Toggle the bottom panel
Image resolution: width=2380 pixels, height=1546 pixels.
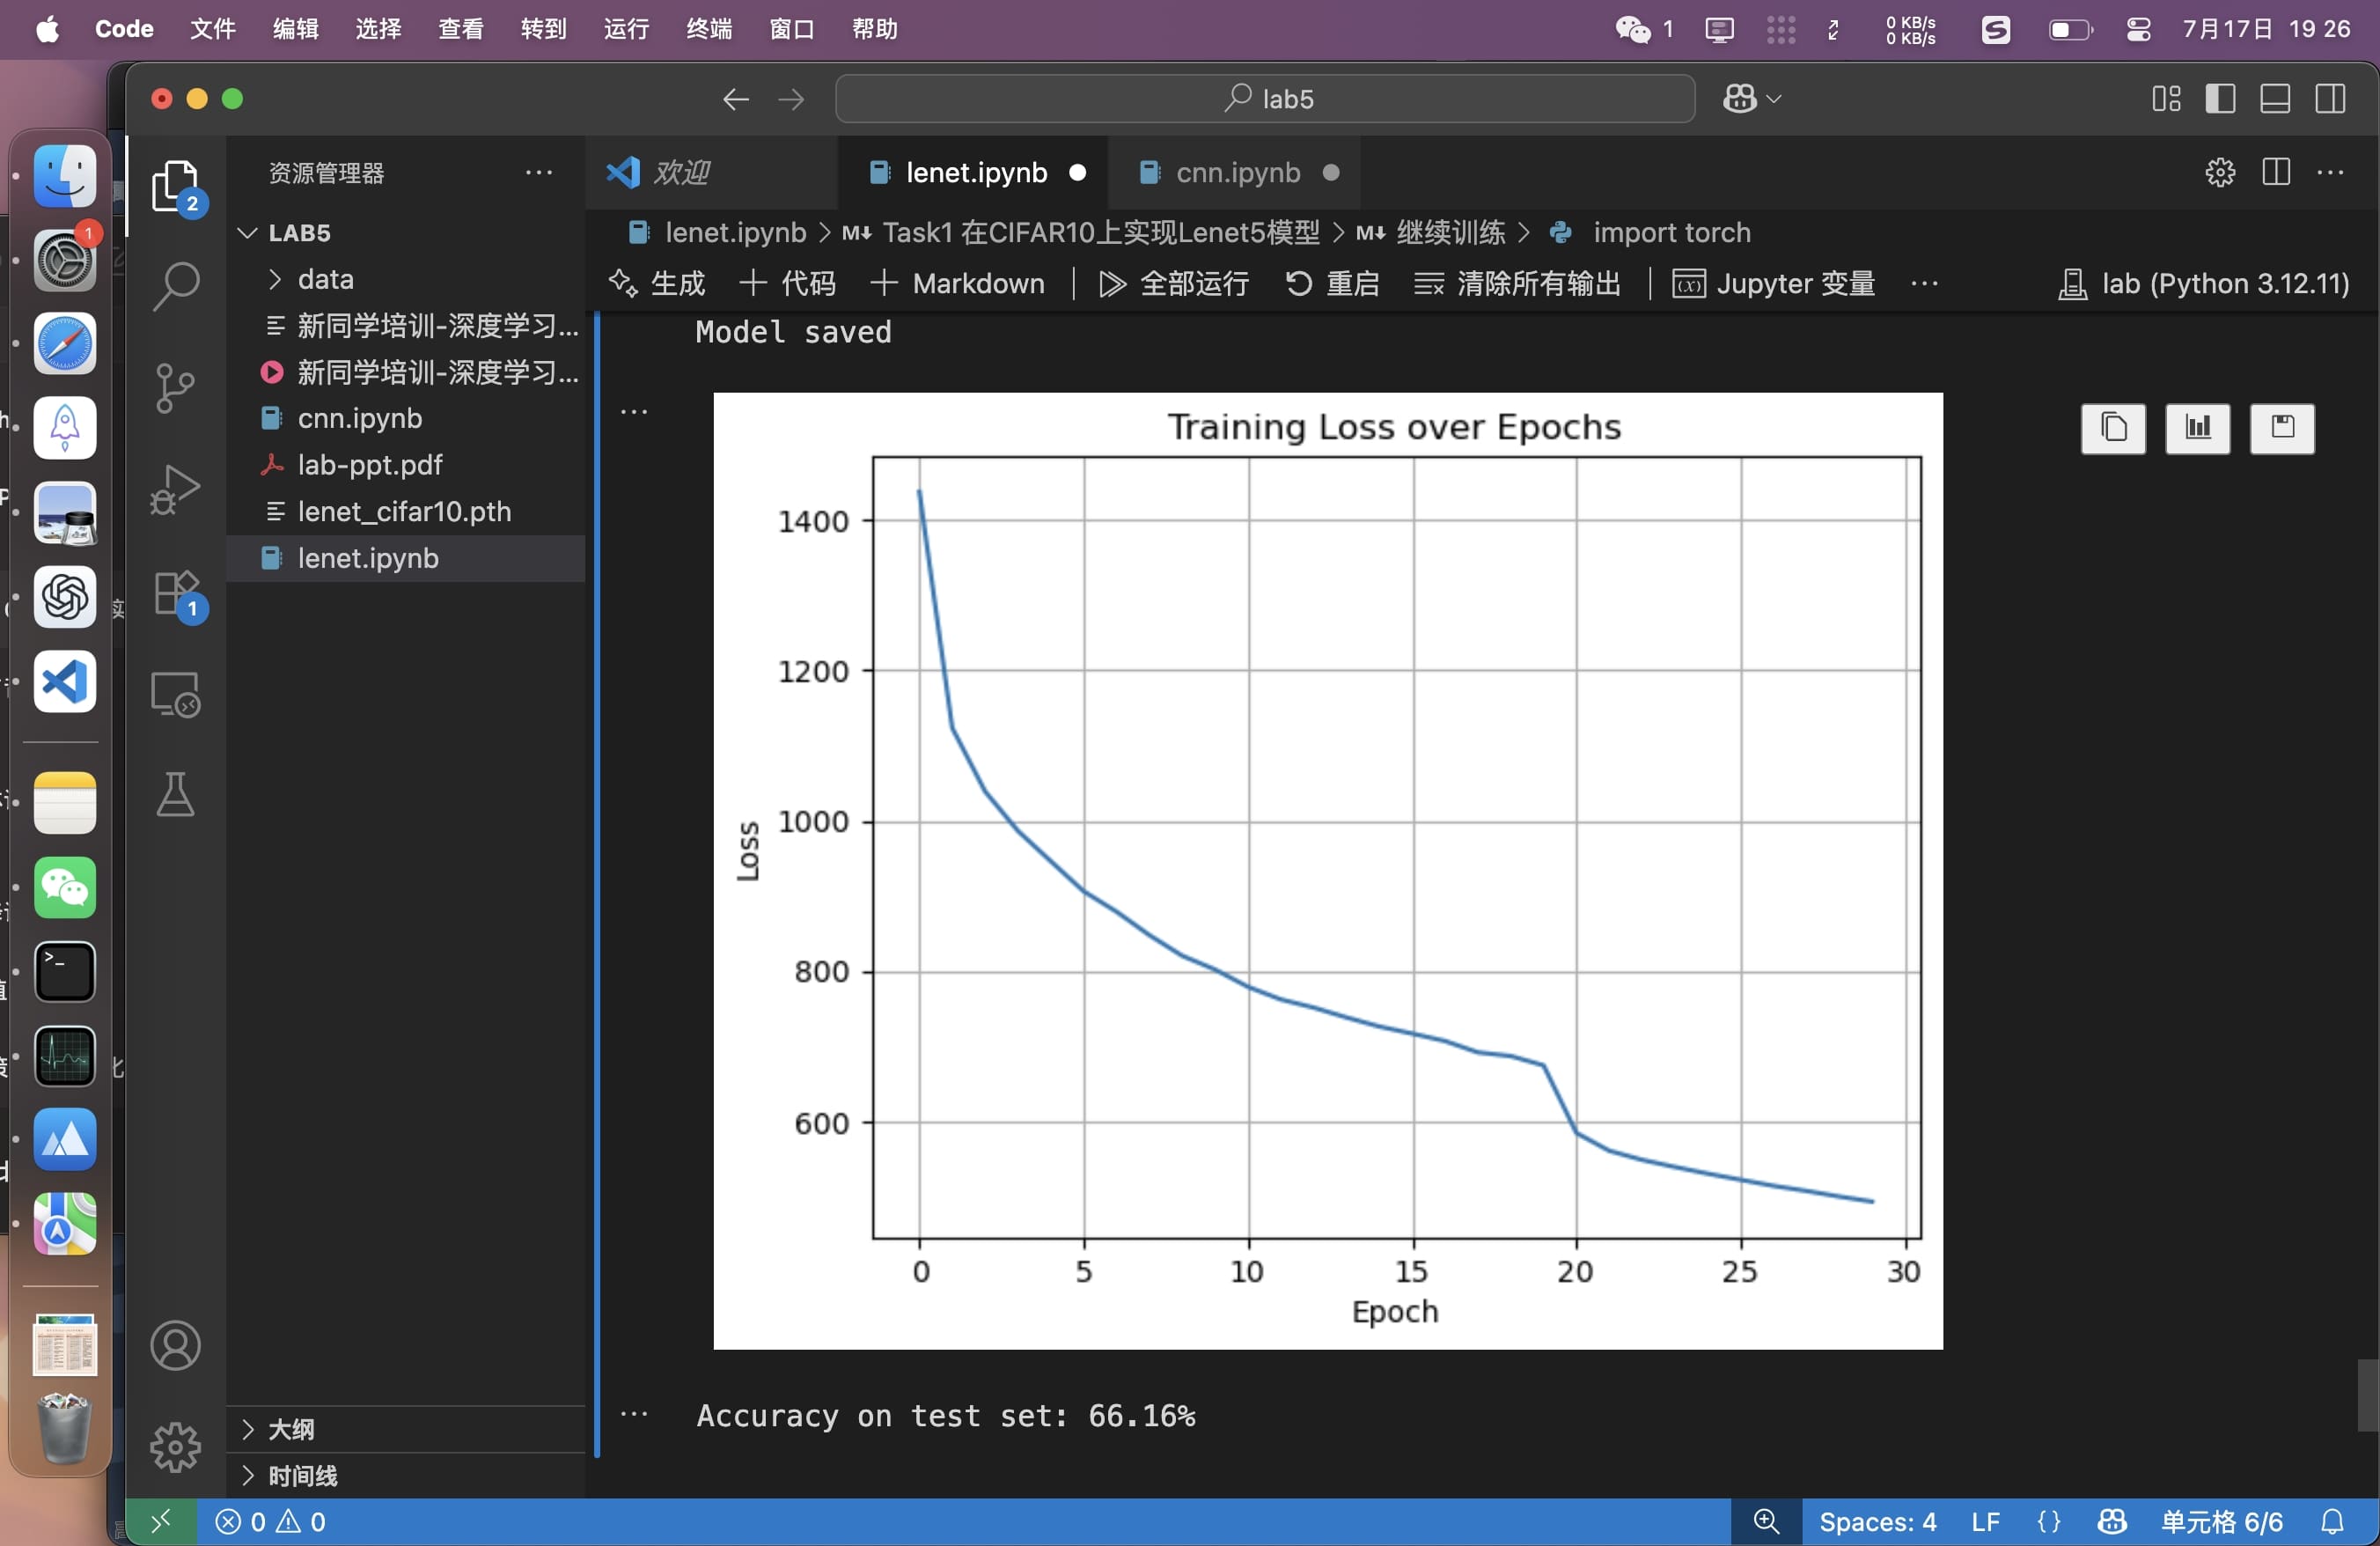pyautogui.click(x=2275, y=99)
